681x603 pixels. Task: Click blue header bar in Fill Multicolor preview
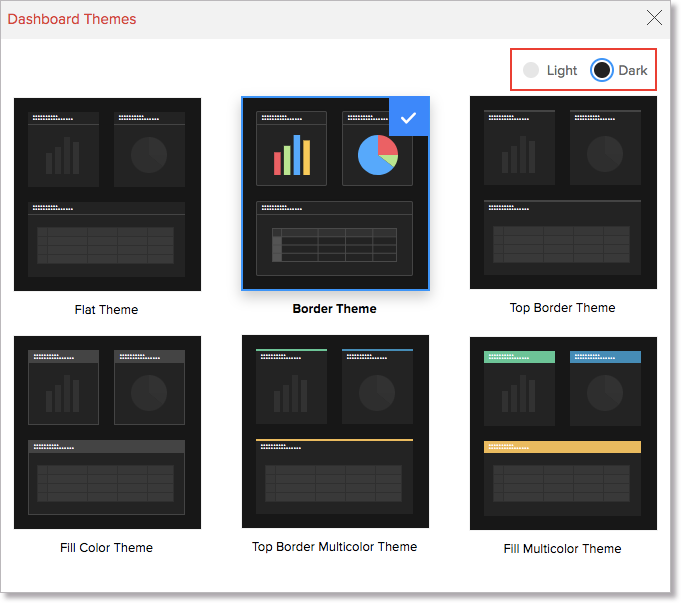tap(605, 357)
